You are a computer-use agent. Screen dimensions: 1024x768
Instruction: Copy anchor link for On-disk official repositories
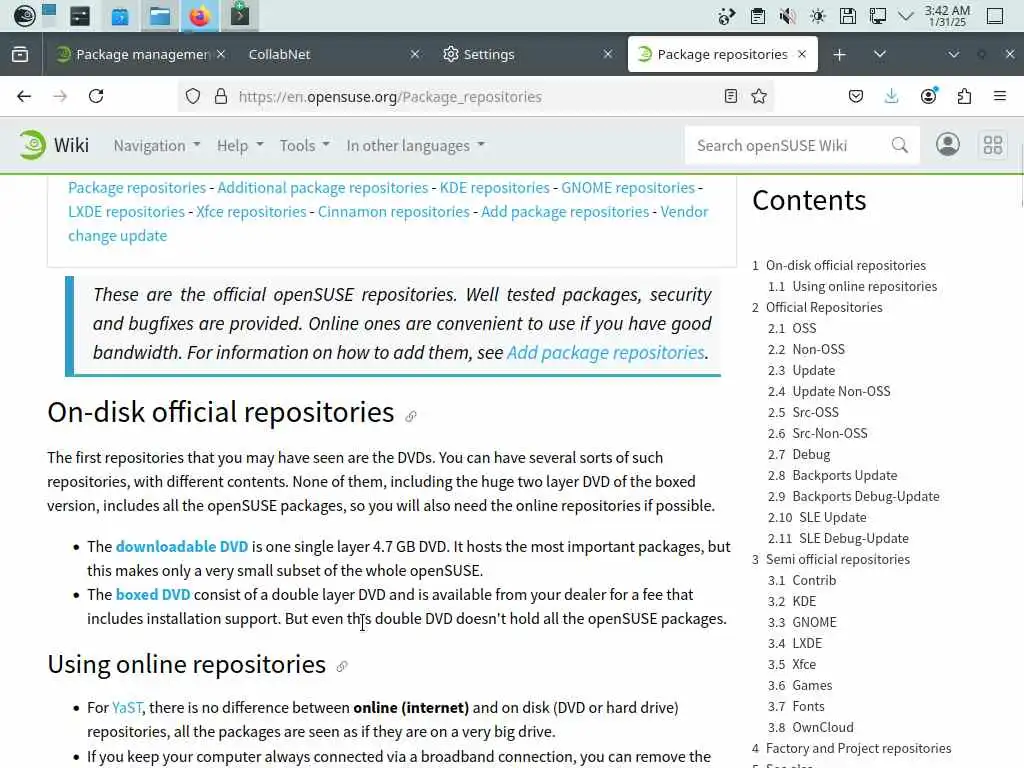pos(411,416)
